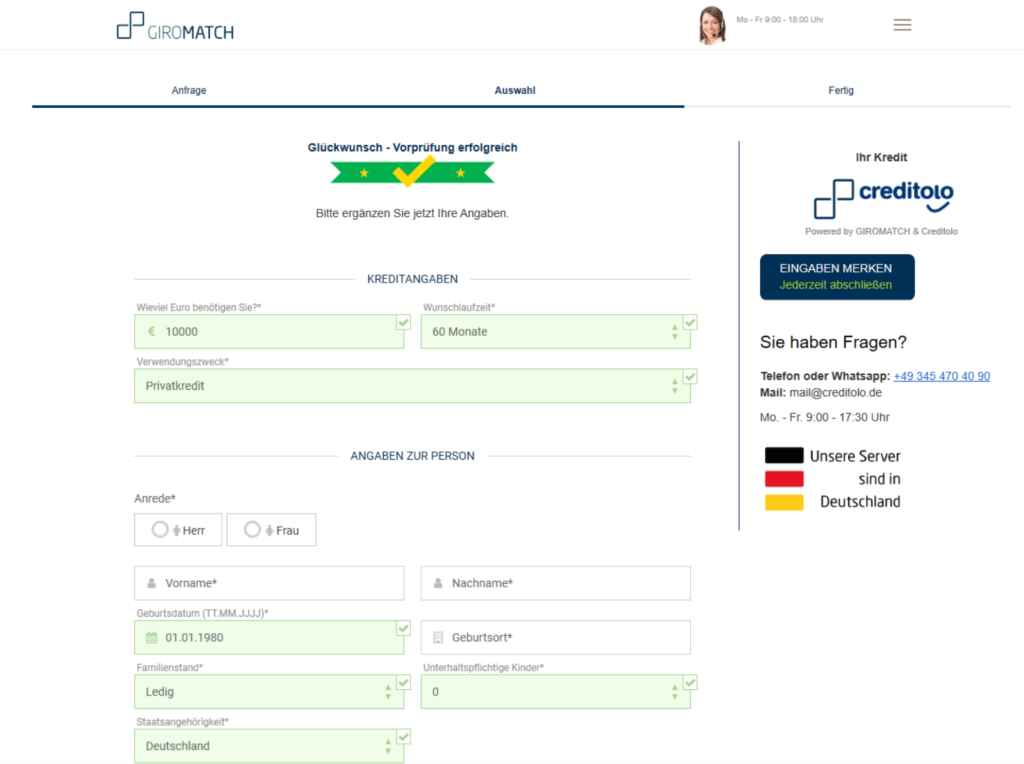Image resolution: width=1024 pixels, height=764 pixels.
Task: Click the 'Mo. - Fr. 9:00 - 17:30 Uhr' text
Action: [824, 417]
